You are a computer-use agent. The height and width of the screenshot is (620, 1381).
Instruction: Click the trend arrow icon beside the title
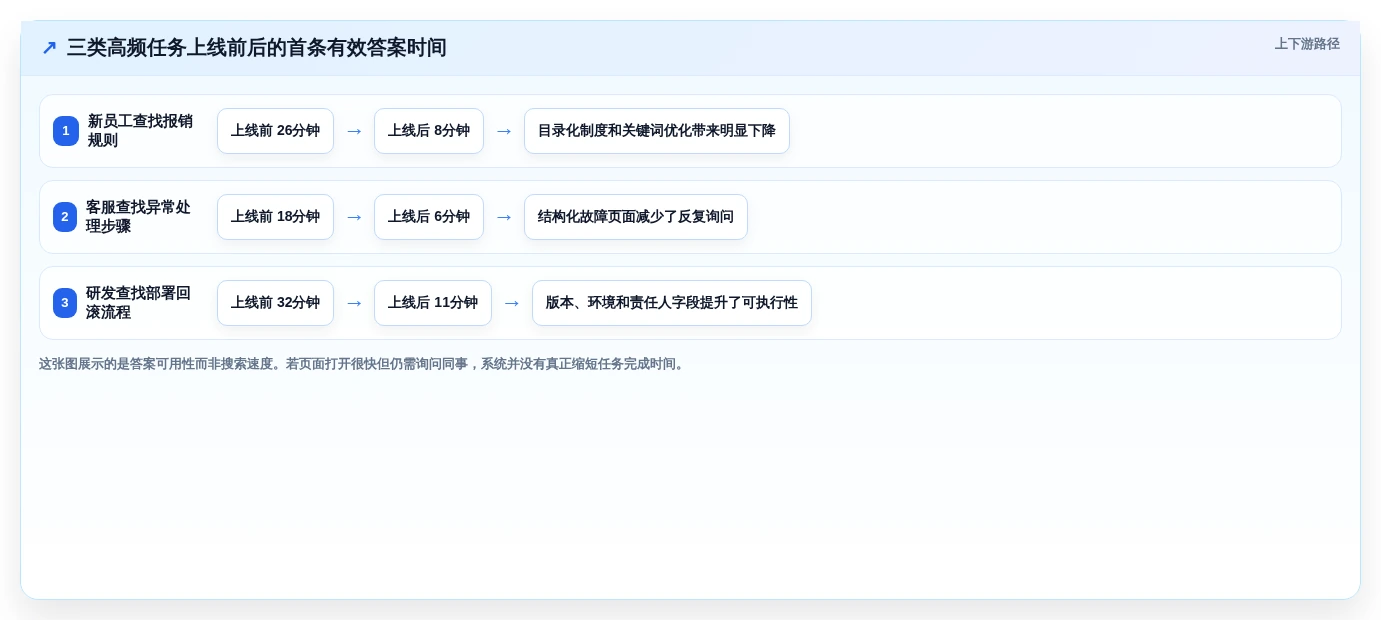49,48
